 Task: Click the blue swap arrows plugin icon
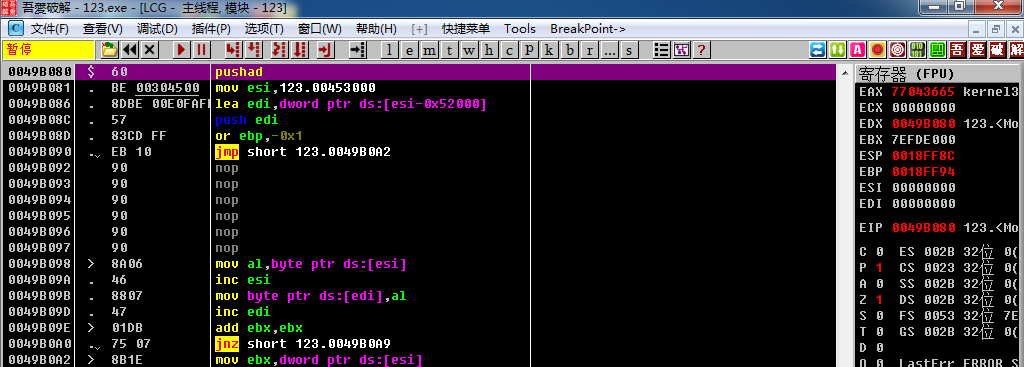tap(818, 50)
